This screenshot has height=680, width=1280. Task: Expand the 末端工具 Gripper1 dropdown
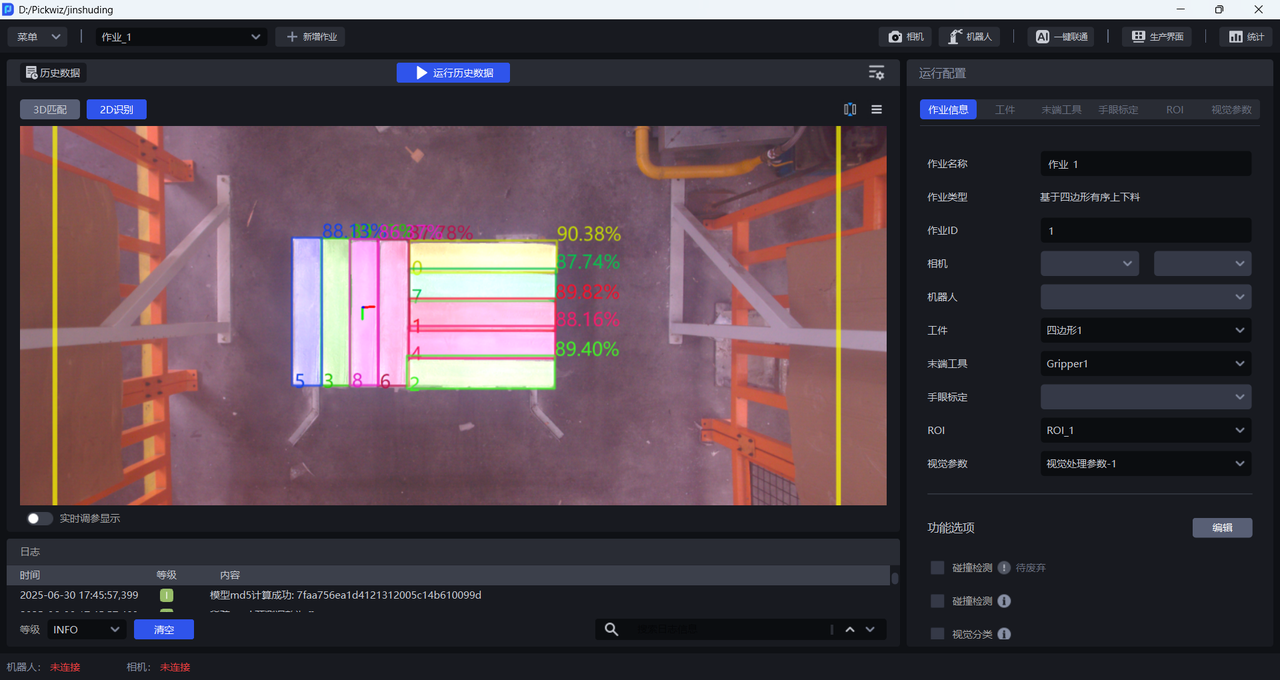tap(1145, 364)
